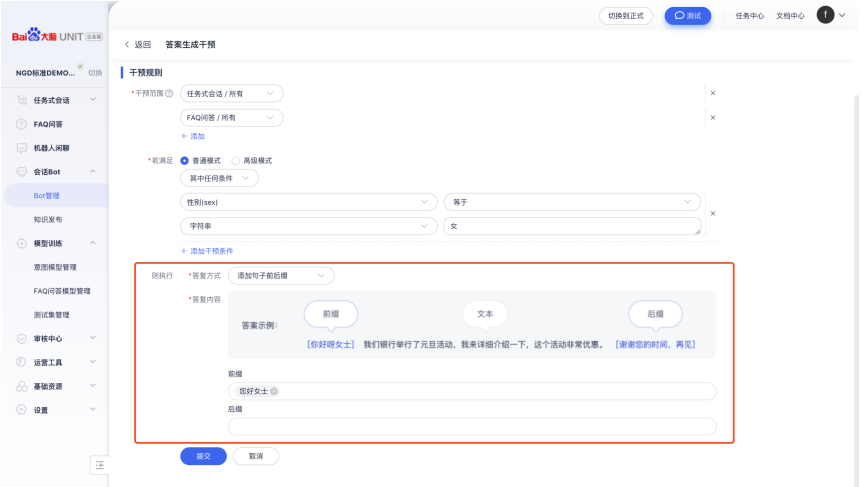The width and height of the screenshot is (862, 487).
Task: Remove the 任务式会话 / 所有 scope row
Action: [x=713, y=93]
